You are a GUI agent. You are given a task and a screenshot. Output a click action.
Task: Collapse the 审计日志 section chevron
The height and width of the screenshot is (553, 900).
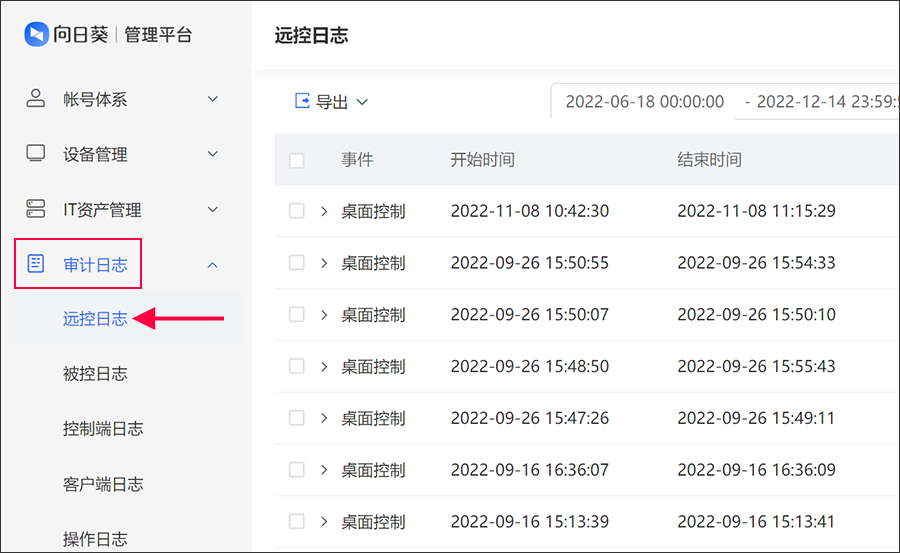(x=212, y=265)
